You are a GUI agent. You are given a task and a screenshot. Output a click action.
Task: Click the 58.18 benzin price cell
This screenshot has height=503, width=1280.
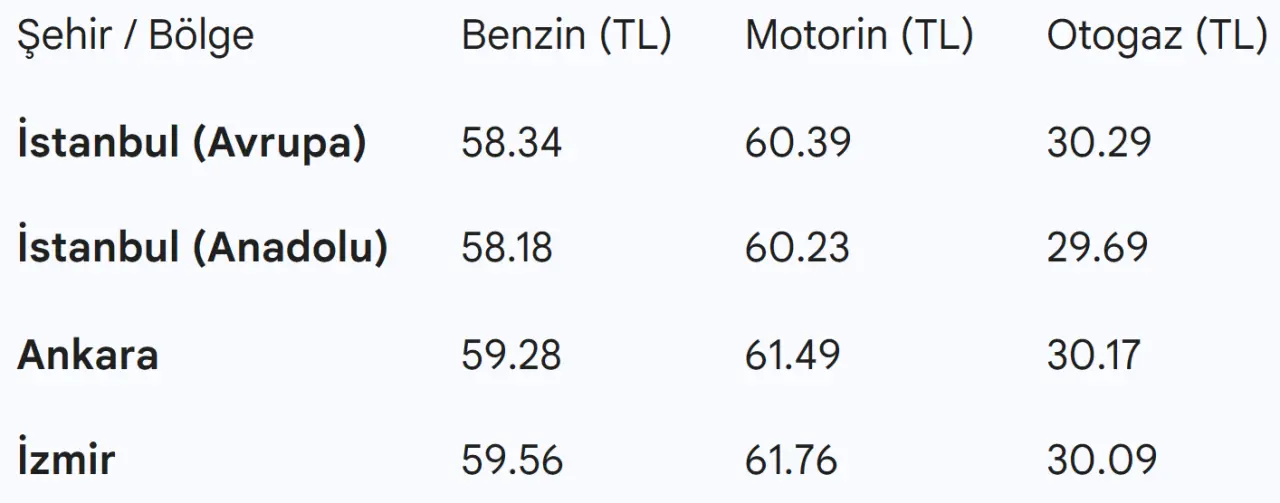click(506, 247)
